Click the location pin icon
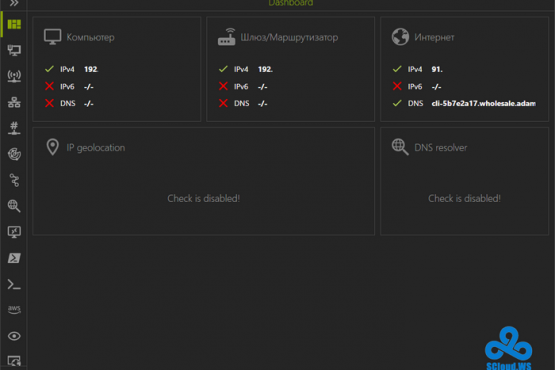 52,147
